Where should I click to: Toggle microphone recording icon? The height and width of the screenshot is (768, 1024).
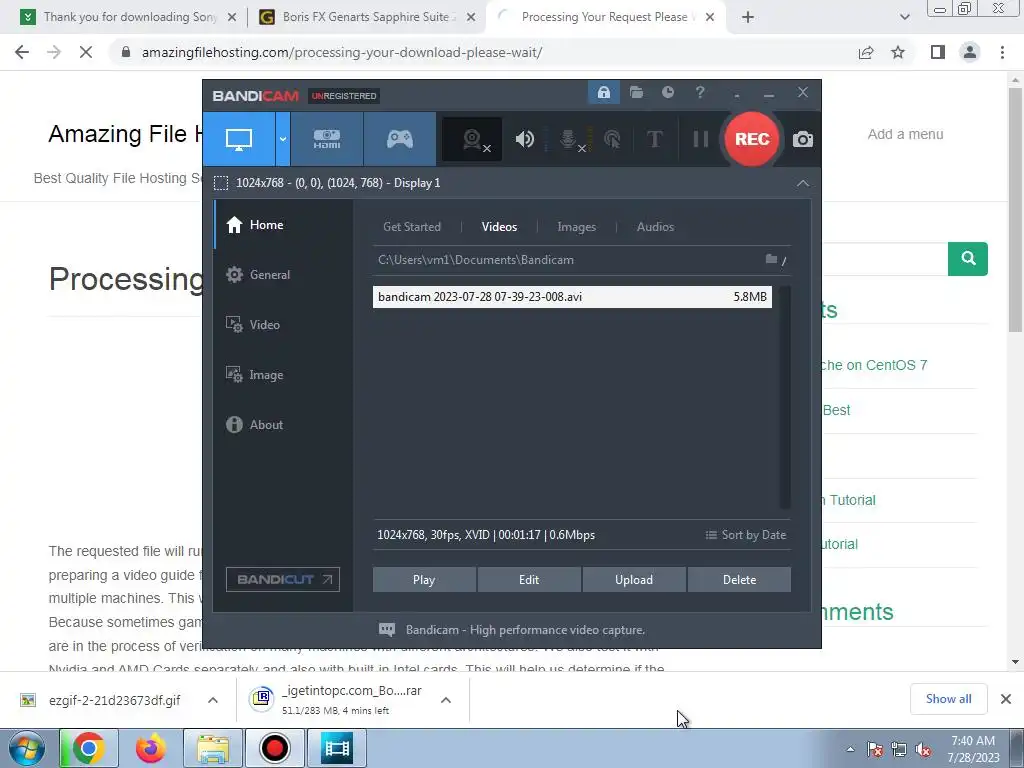click(570, 139)
